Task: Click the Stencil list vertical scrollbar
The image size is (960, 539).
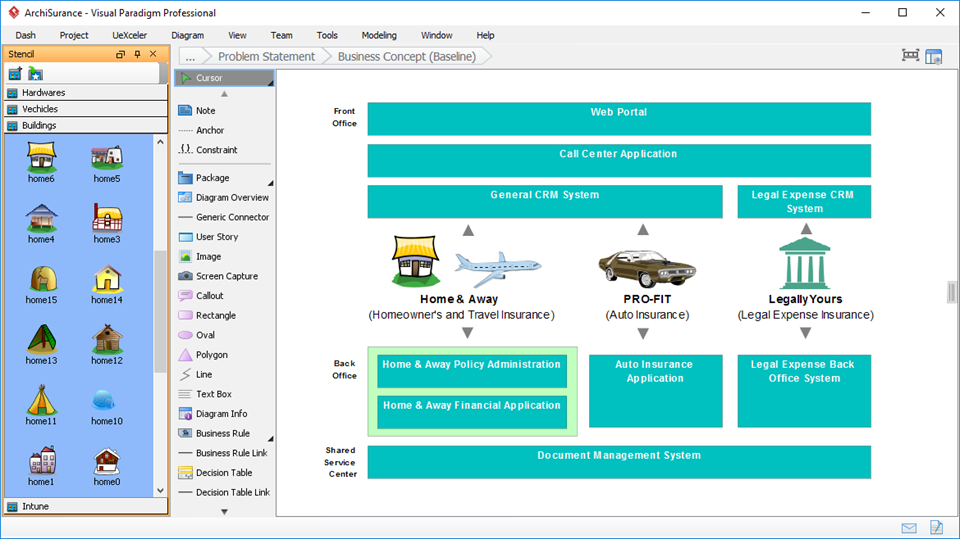Action: 160,312
